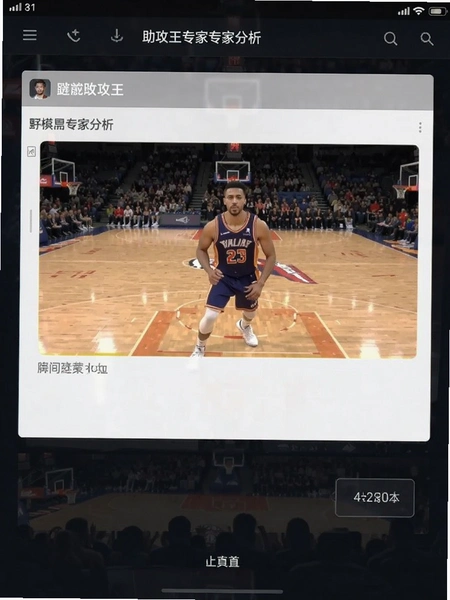
Task: Tap the battery icon in status bar
Action: click(437, 11)
